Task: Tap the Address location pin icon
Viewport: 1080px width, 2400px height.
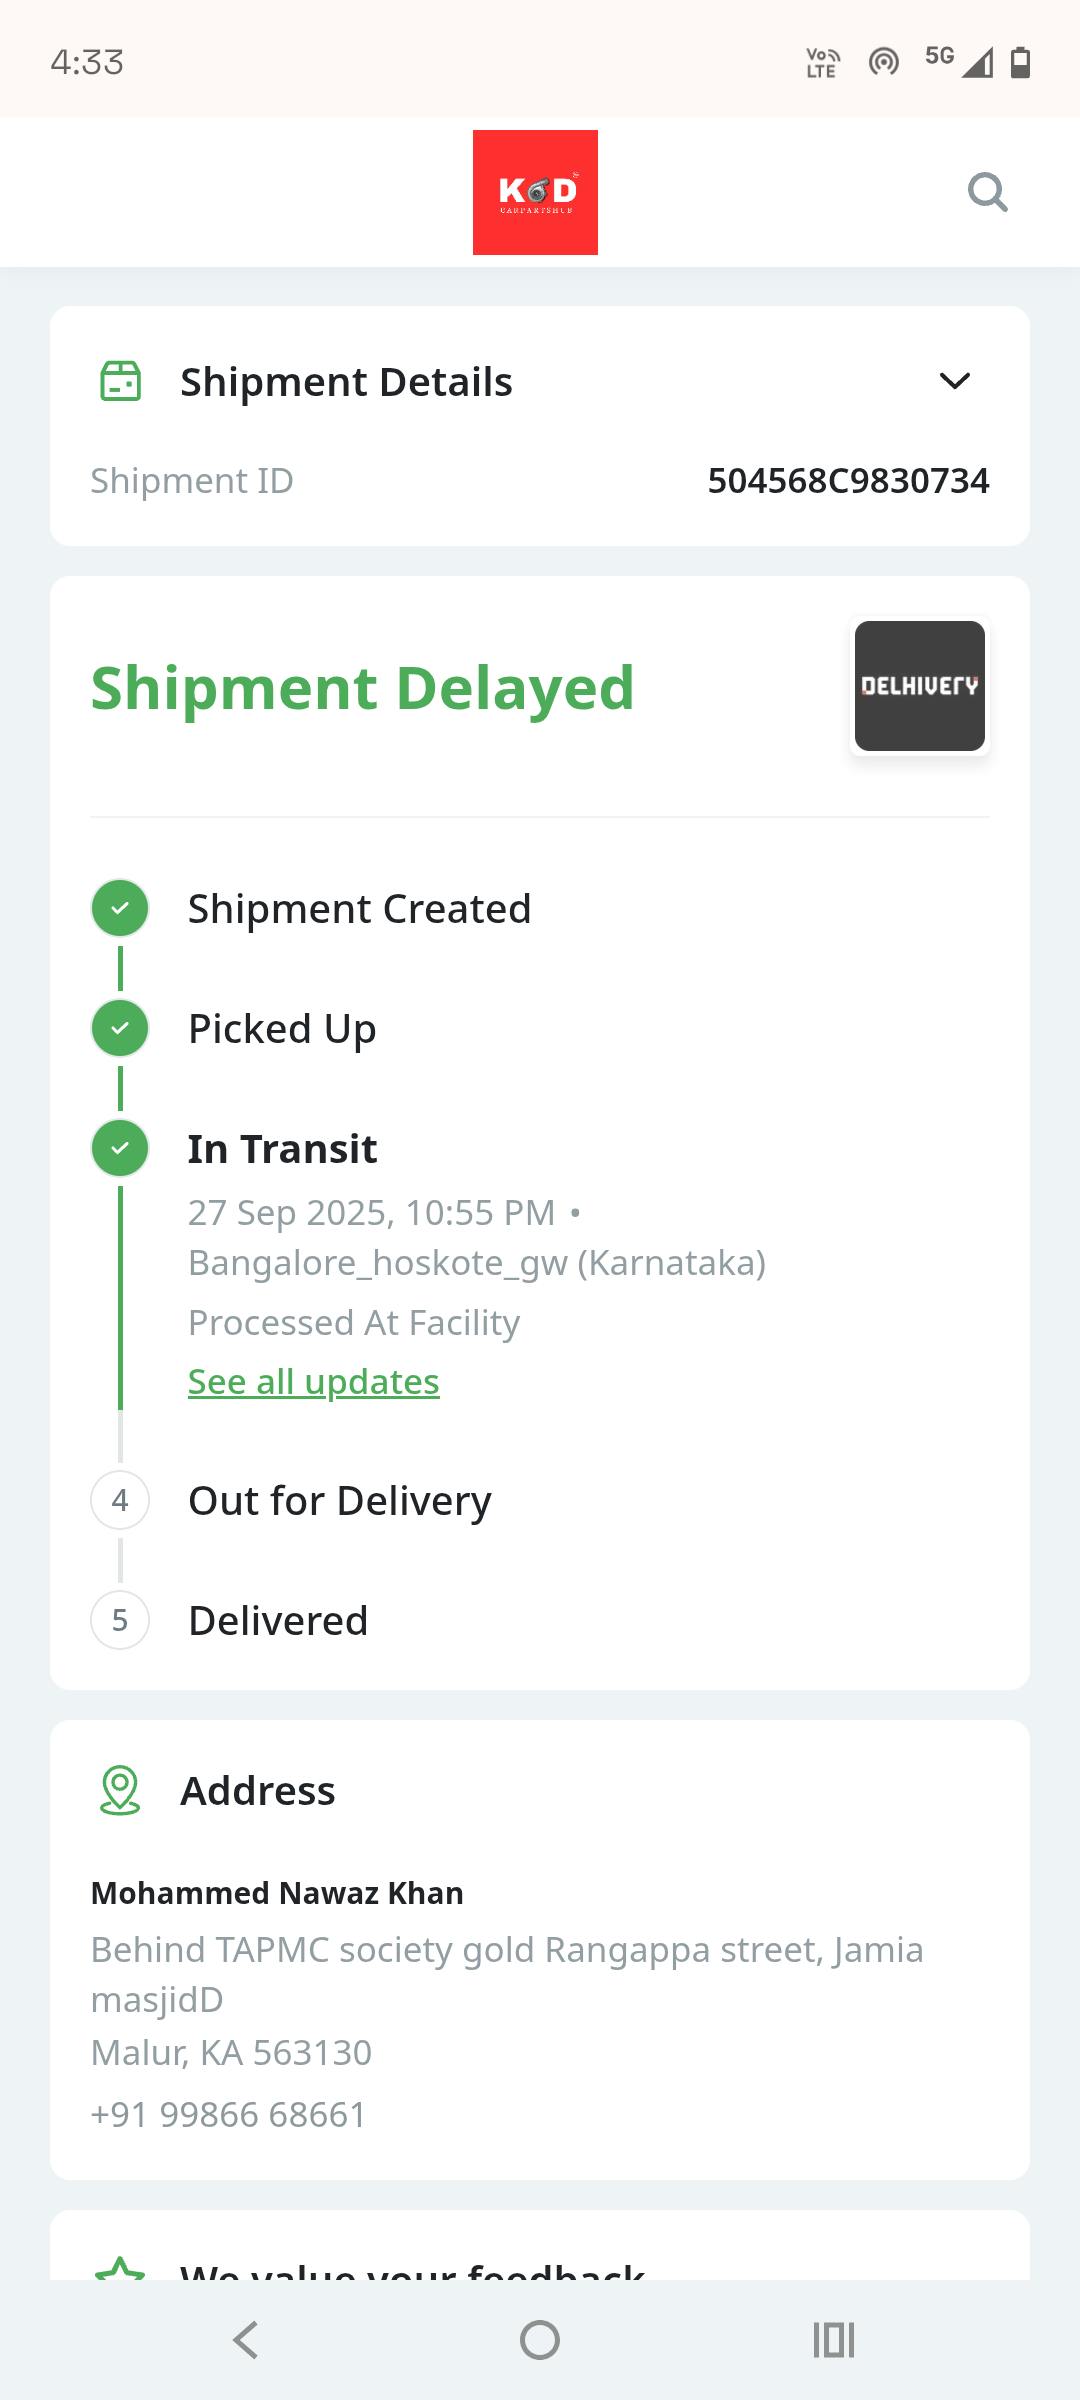Action: [x=120, y=1790]
